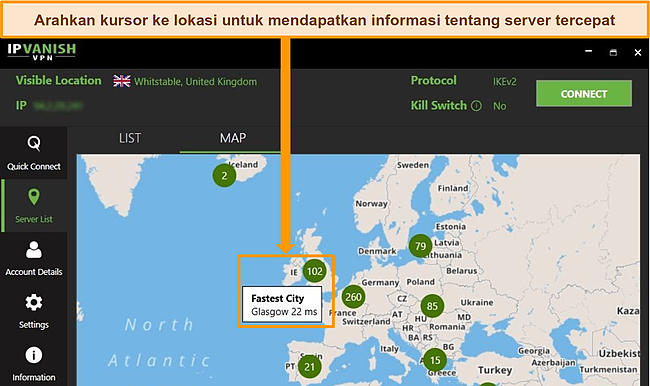650x386 pixels.
Task: Click the Belarus label on the map
Action: click(461, 271)
